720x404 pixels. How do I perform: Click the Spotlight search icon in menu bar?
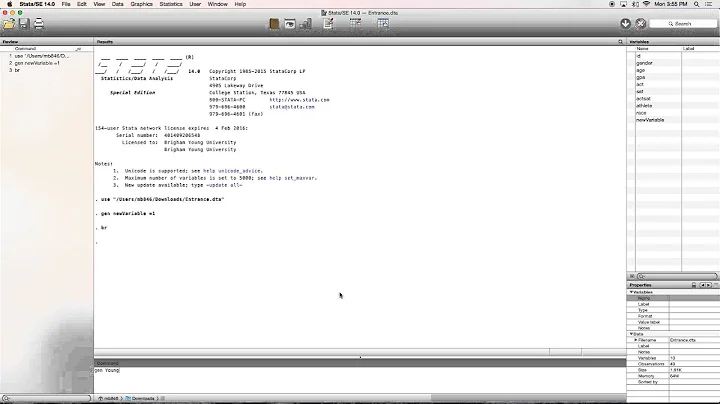(x=697, y=4)
